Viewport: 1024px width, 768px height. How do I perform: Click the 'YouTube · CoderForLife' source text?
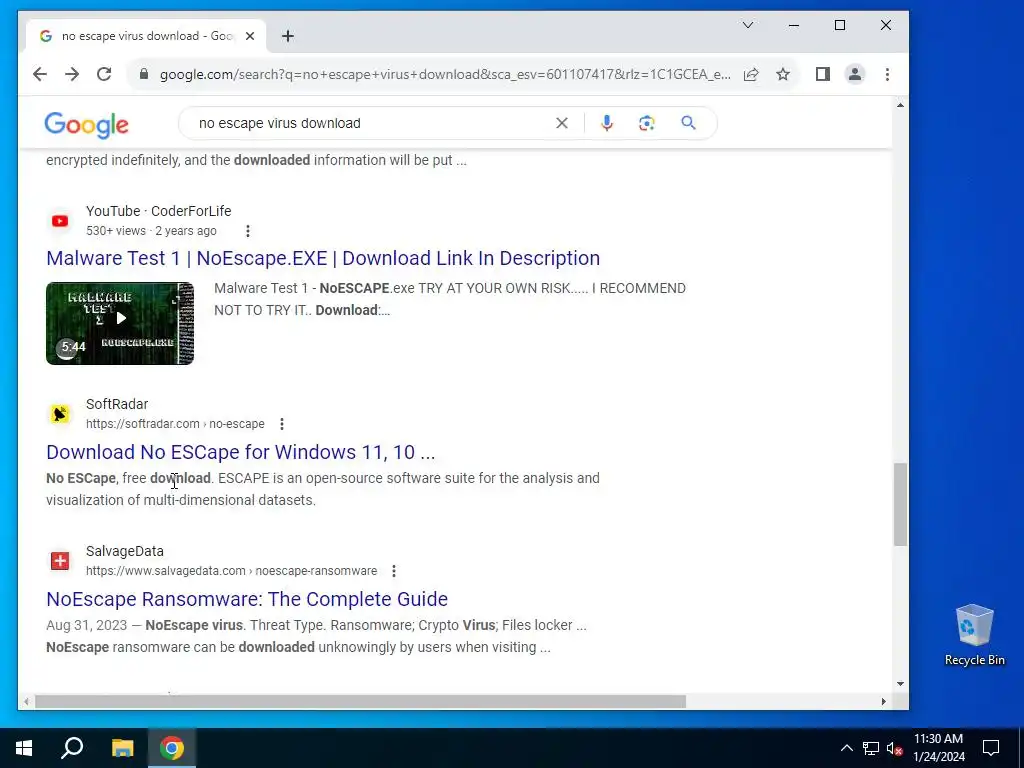[159, 211]
